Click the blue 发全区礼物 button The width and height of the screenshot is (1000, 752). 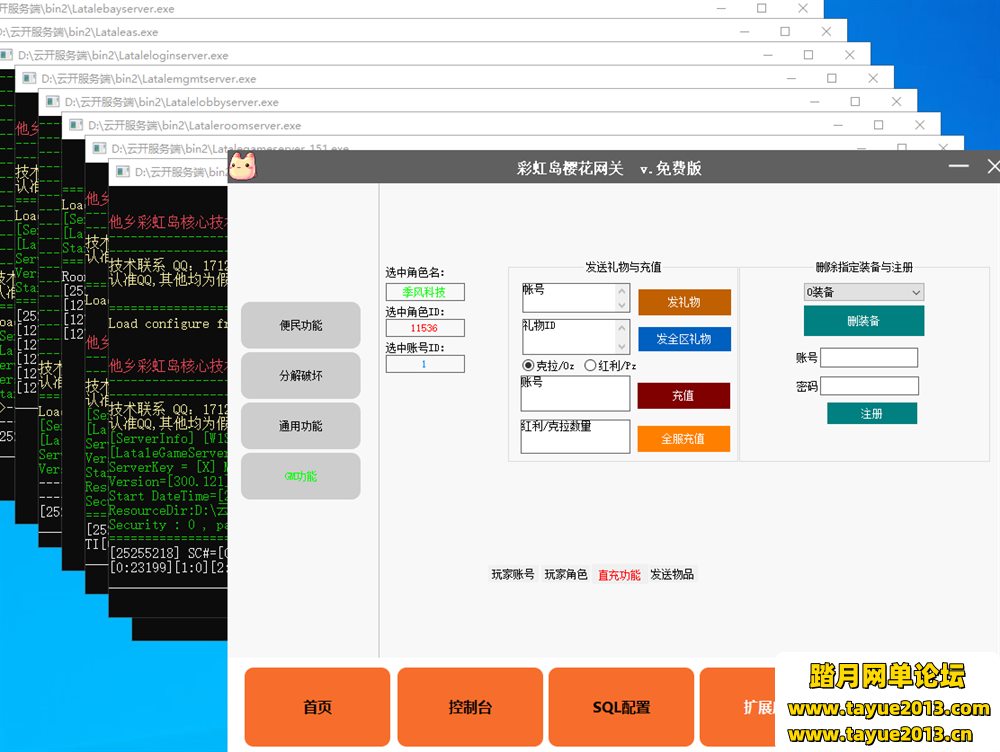tap(684, 339)
